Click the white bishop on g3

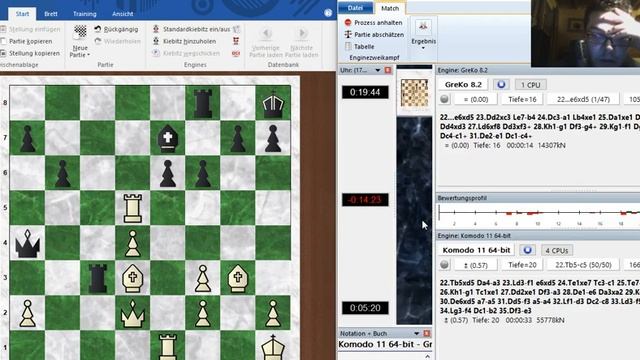coord(238,278)
